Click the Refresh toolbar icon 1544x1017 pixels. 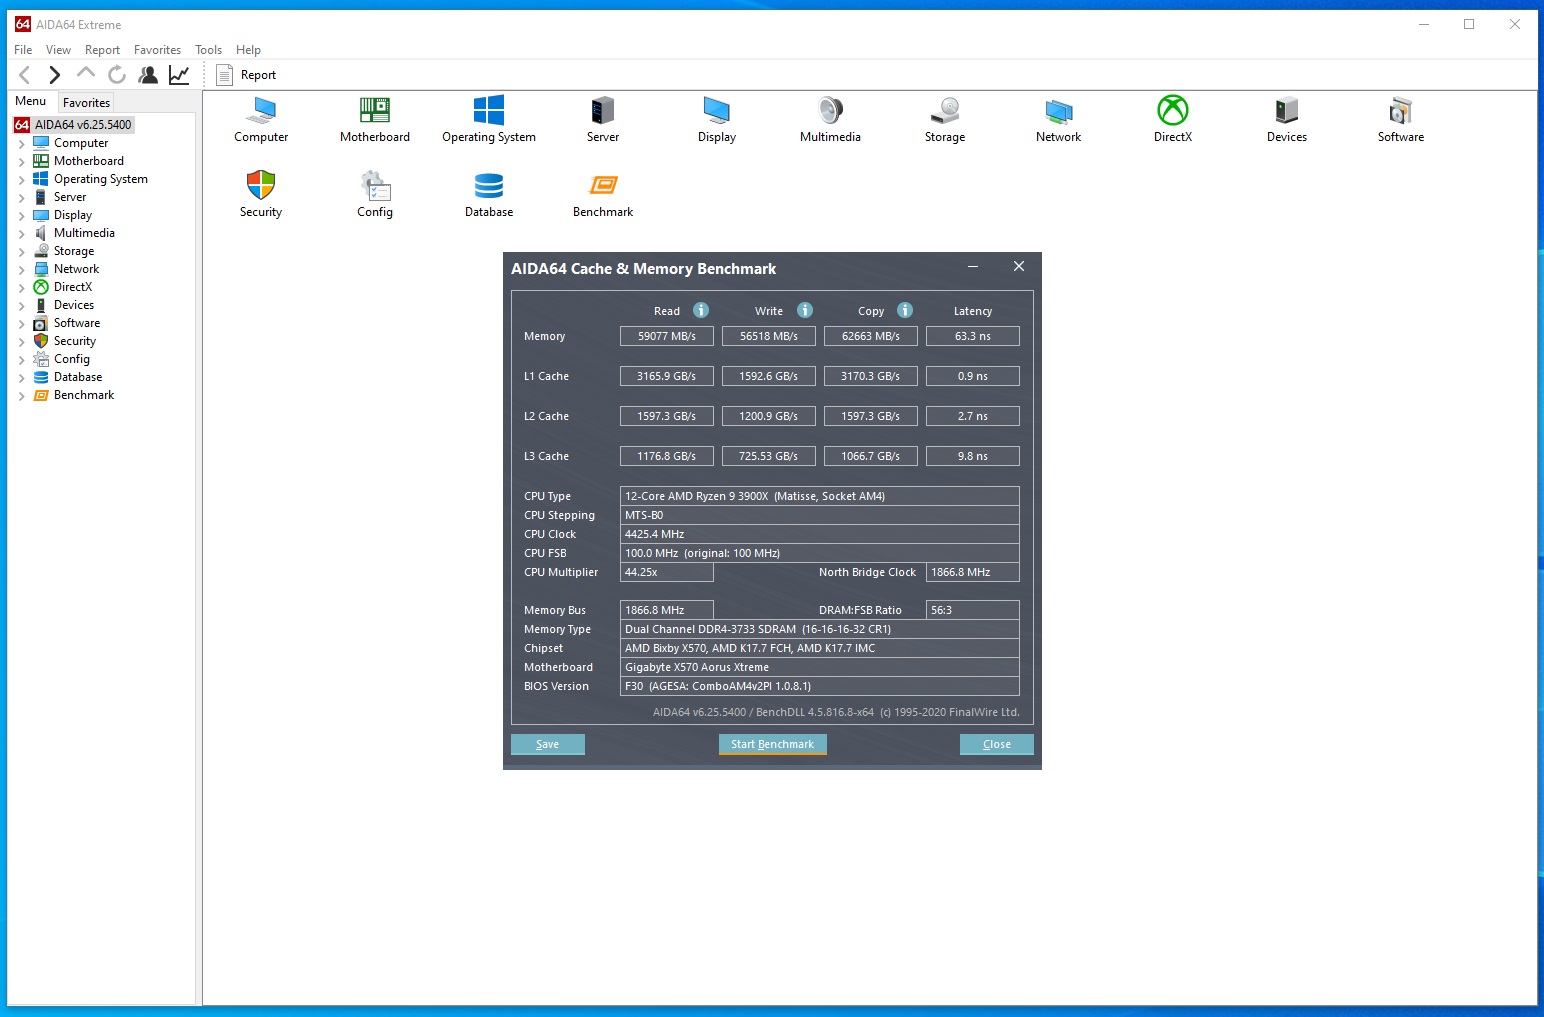pyautogui.click(x=117, y=75)
